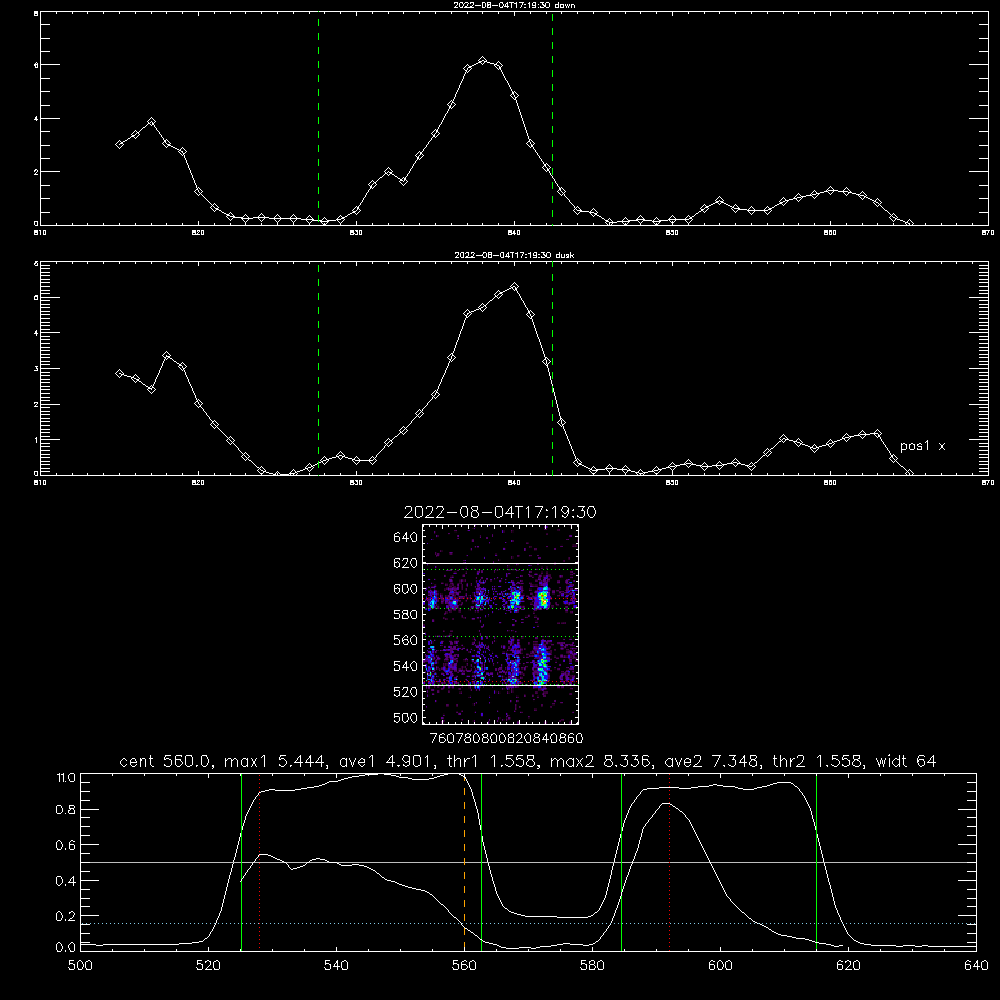Click the green vertical line near 525
The height and width of the screenshot is (1000, 1000).
coord(241,862)
